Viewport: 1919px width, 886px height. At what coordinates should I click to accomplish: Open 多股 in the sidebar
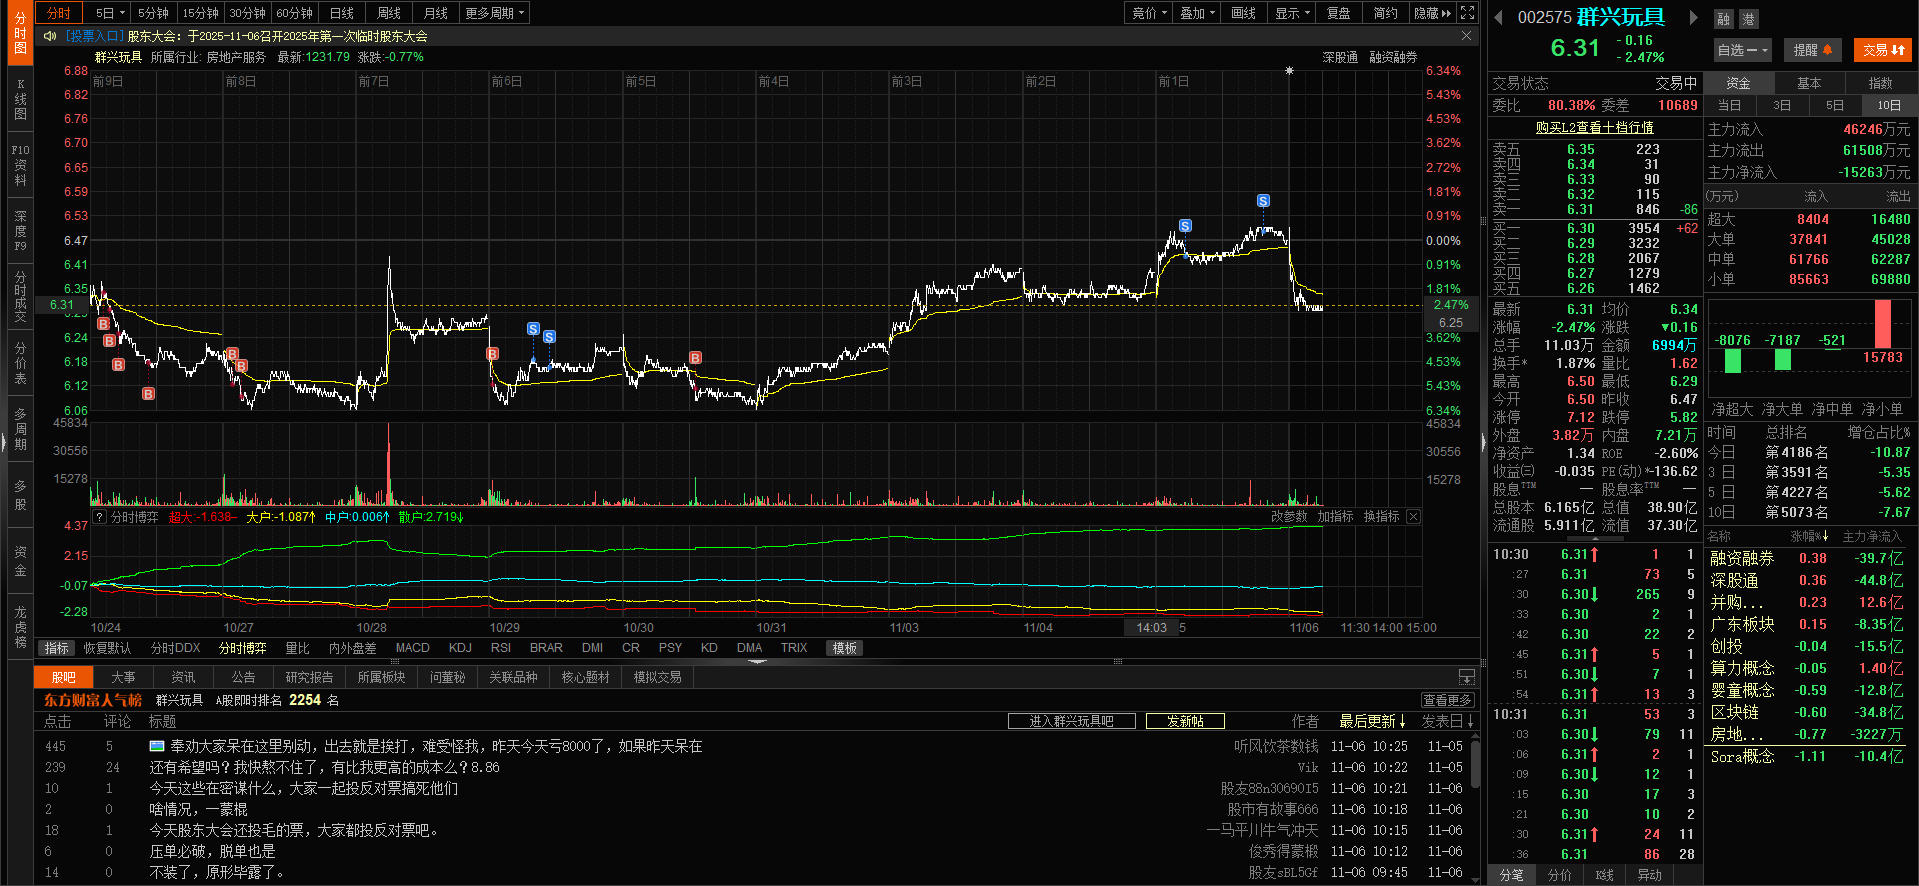click(x=20, y=495)
